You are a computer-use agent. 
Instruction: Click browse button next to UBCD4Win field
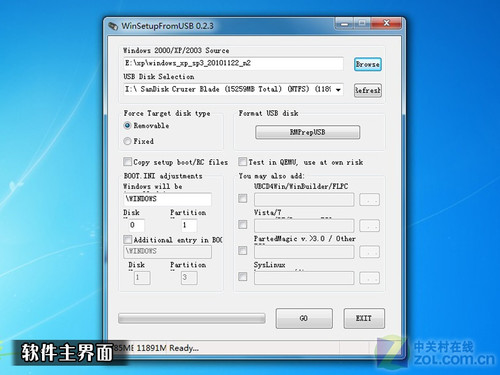pos(369,200)
